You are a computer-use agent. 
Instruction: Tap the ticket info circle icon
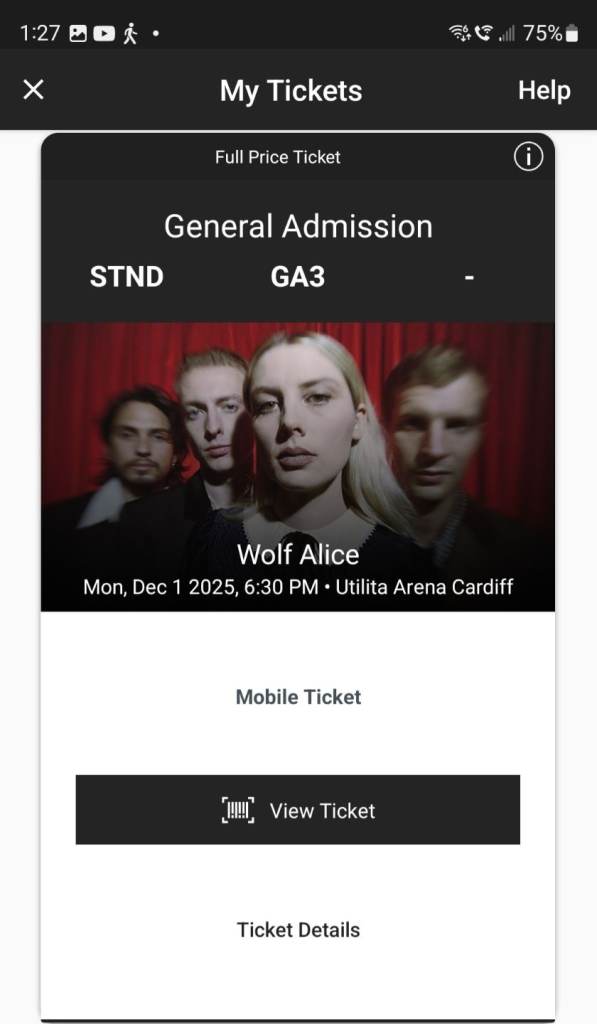[x=528, y=157]
